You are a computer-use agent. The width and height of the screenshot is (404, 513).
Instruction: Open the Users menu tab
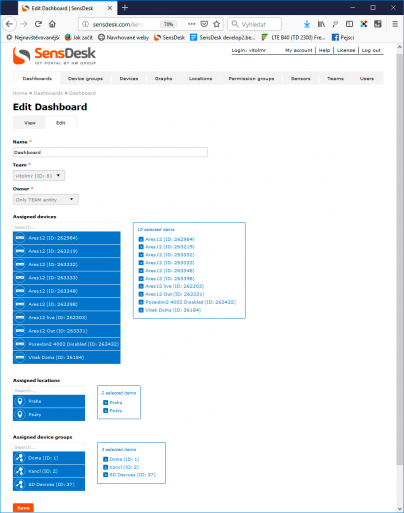pyautogui.click(x=367, y=78)
